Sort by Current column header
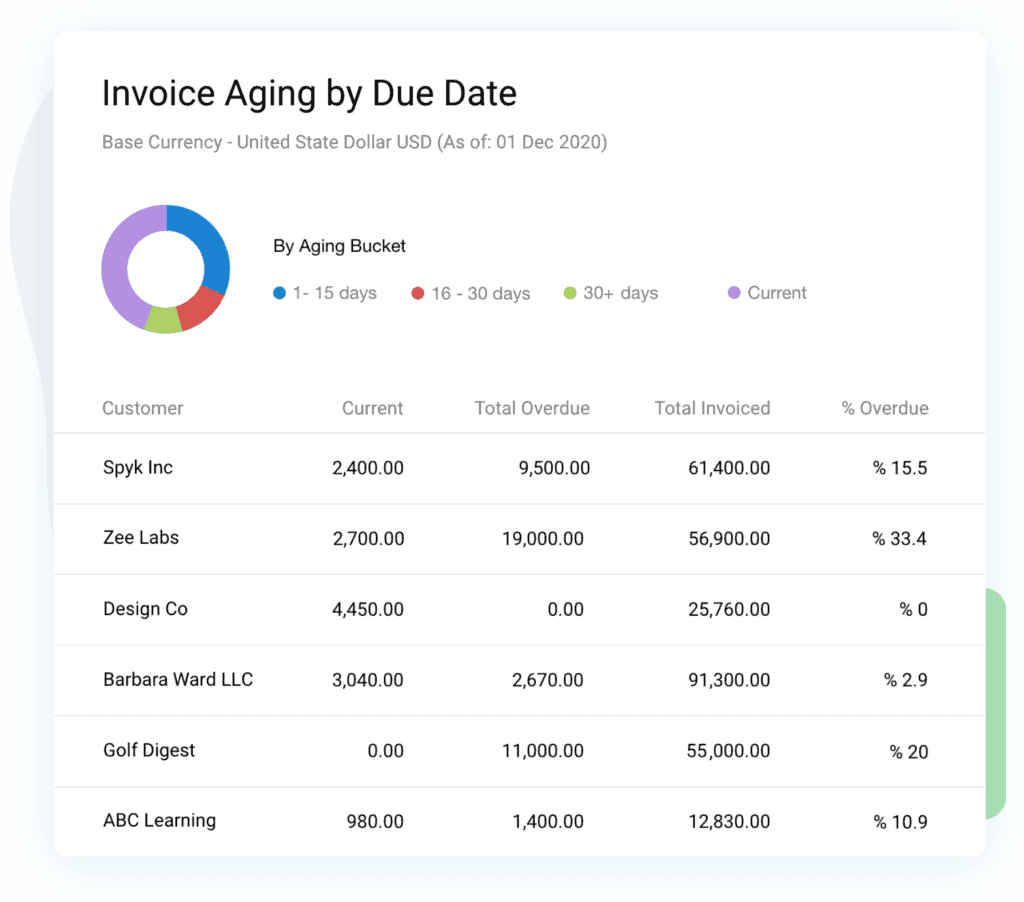 click(x=372, y=408)
